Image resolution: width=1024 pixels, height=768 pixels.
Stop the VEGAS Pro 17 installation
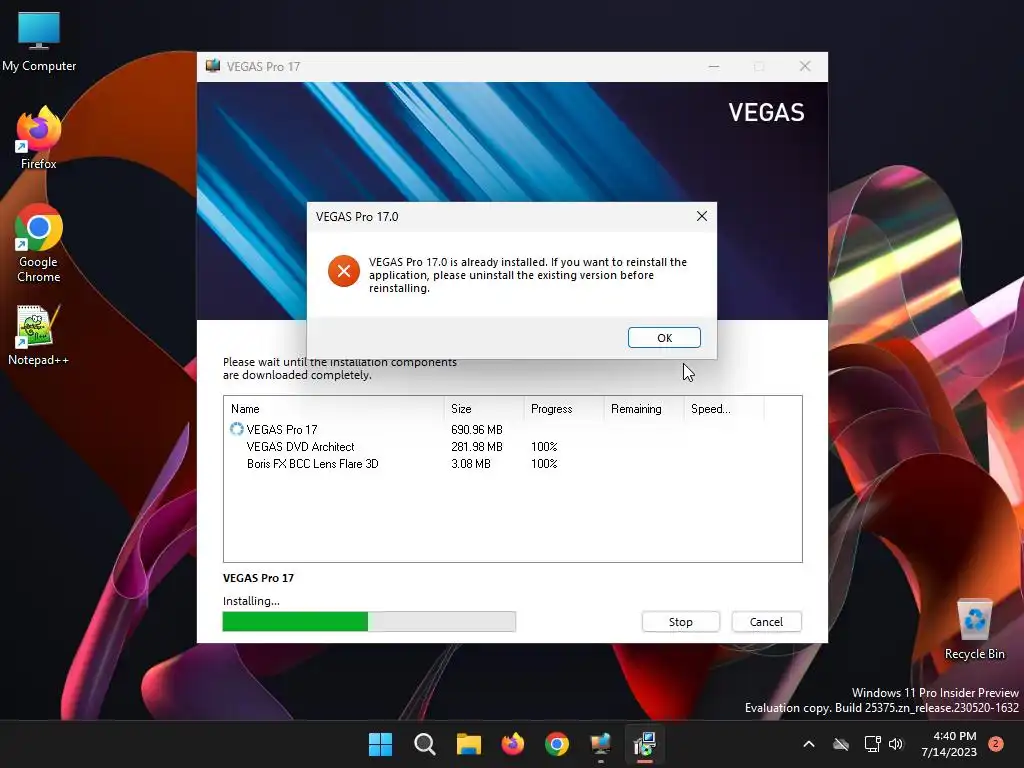tap(680, 622)
